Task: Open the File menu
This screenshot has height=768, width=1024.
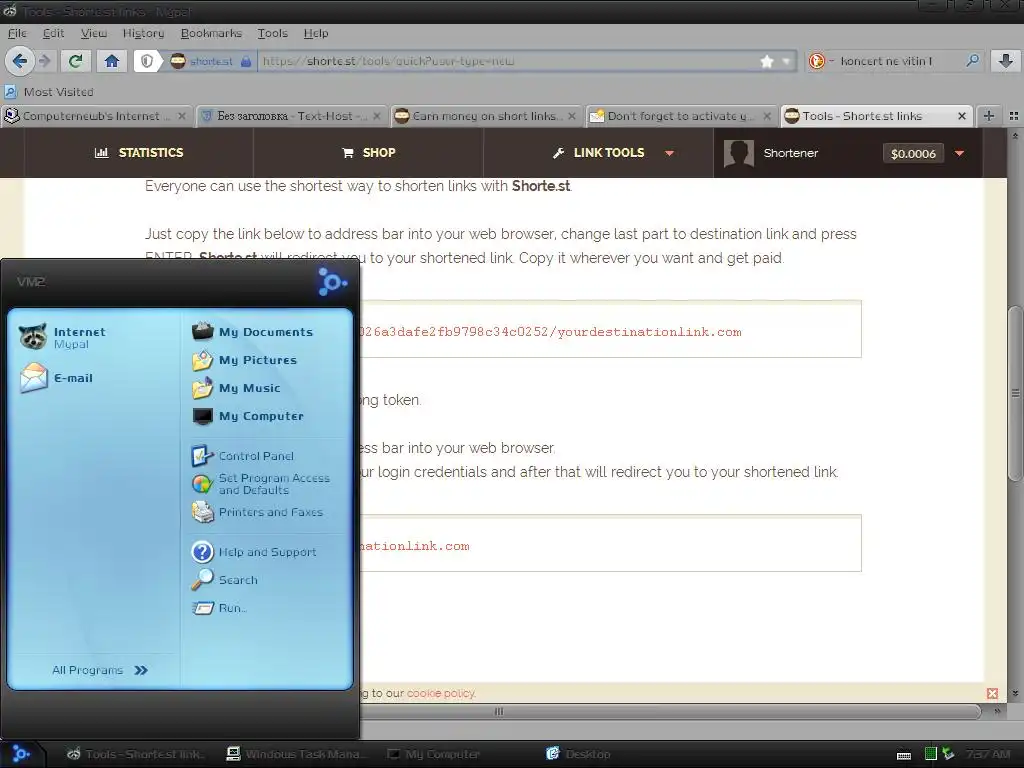Action: (x=17, y=33)
